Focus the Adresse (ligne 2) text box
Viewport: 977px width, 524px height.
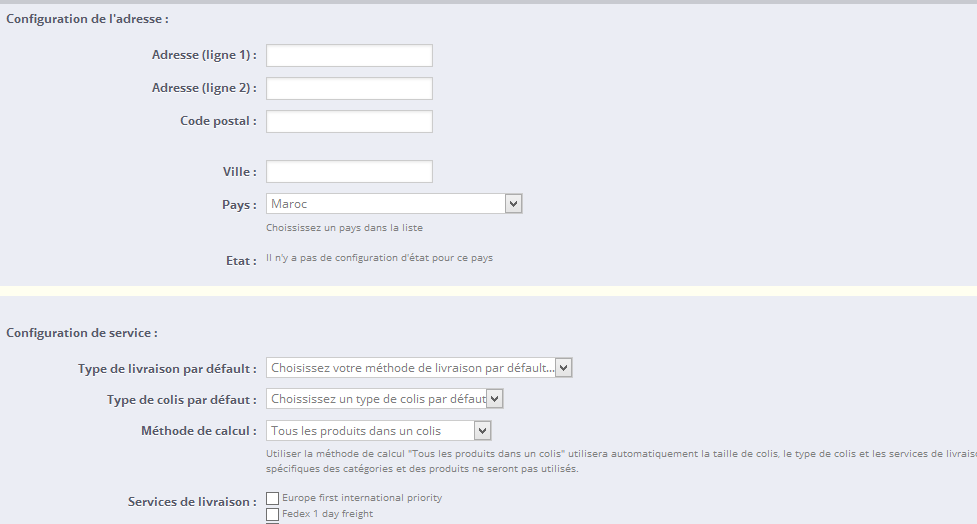349,88
